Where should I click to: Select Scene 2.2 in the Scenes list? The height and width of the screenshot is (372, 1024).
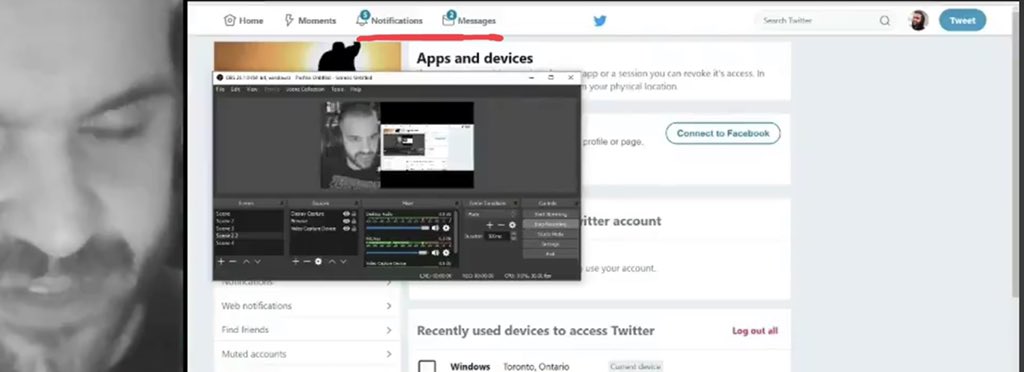pyautogui.click(x=249, y=236)
